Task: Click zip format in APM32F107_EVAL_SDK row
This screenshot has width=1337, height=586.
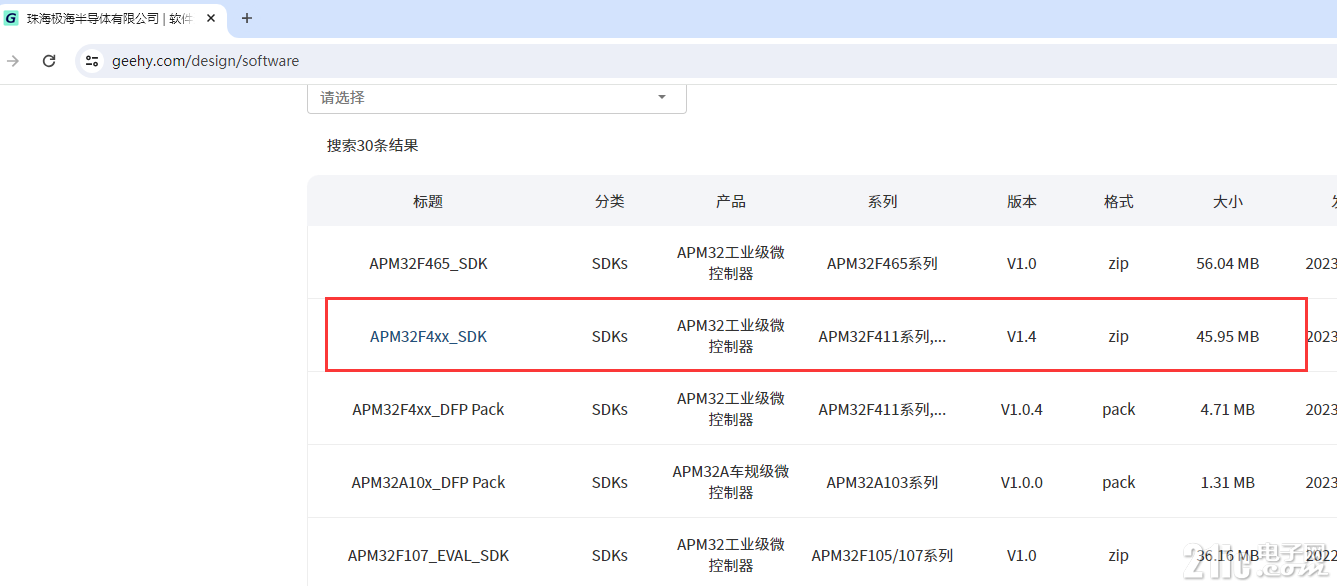Action: [1119, 556]
